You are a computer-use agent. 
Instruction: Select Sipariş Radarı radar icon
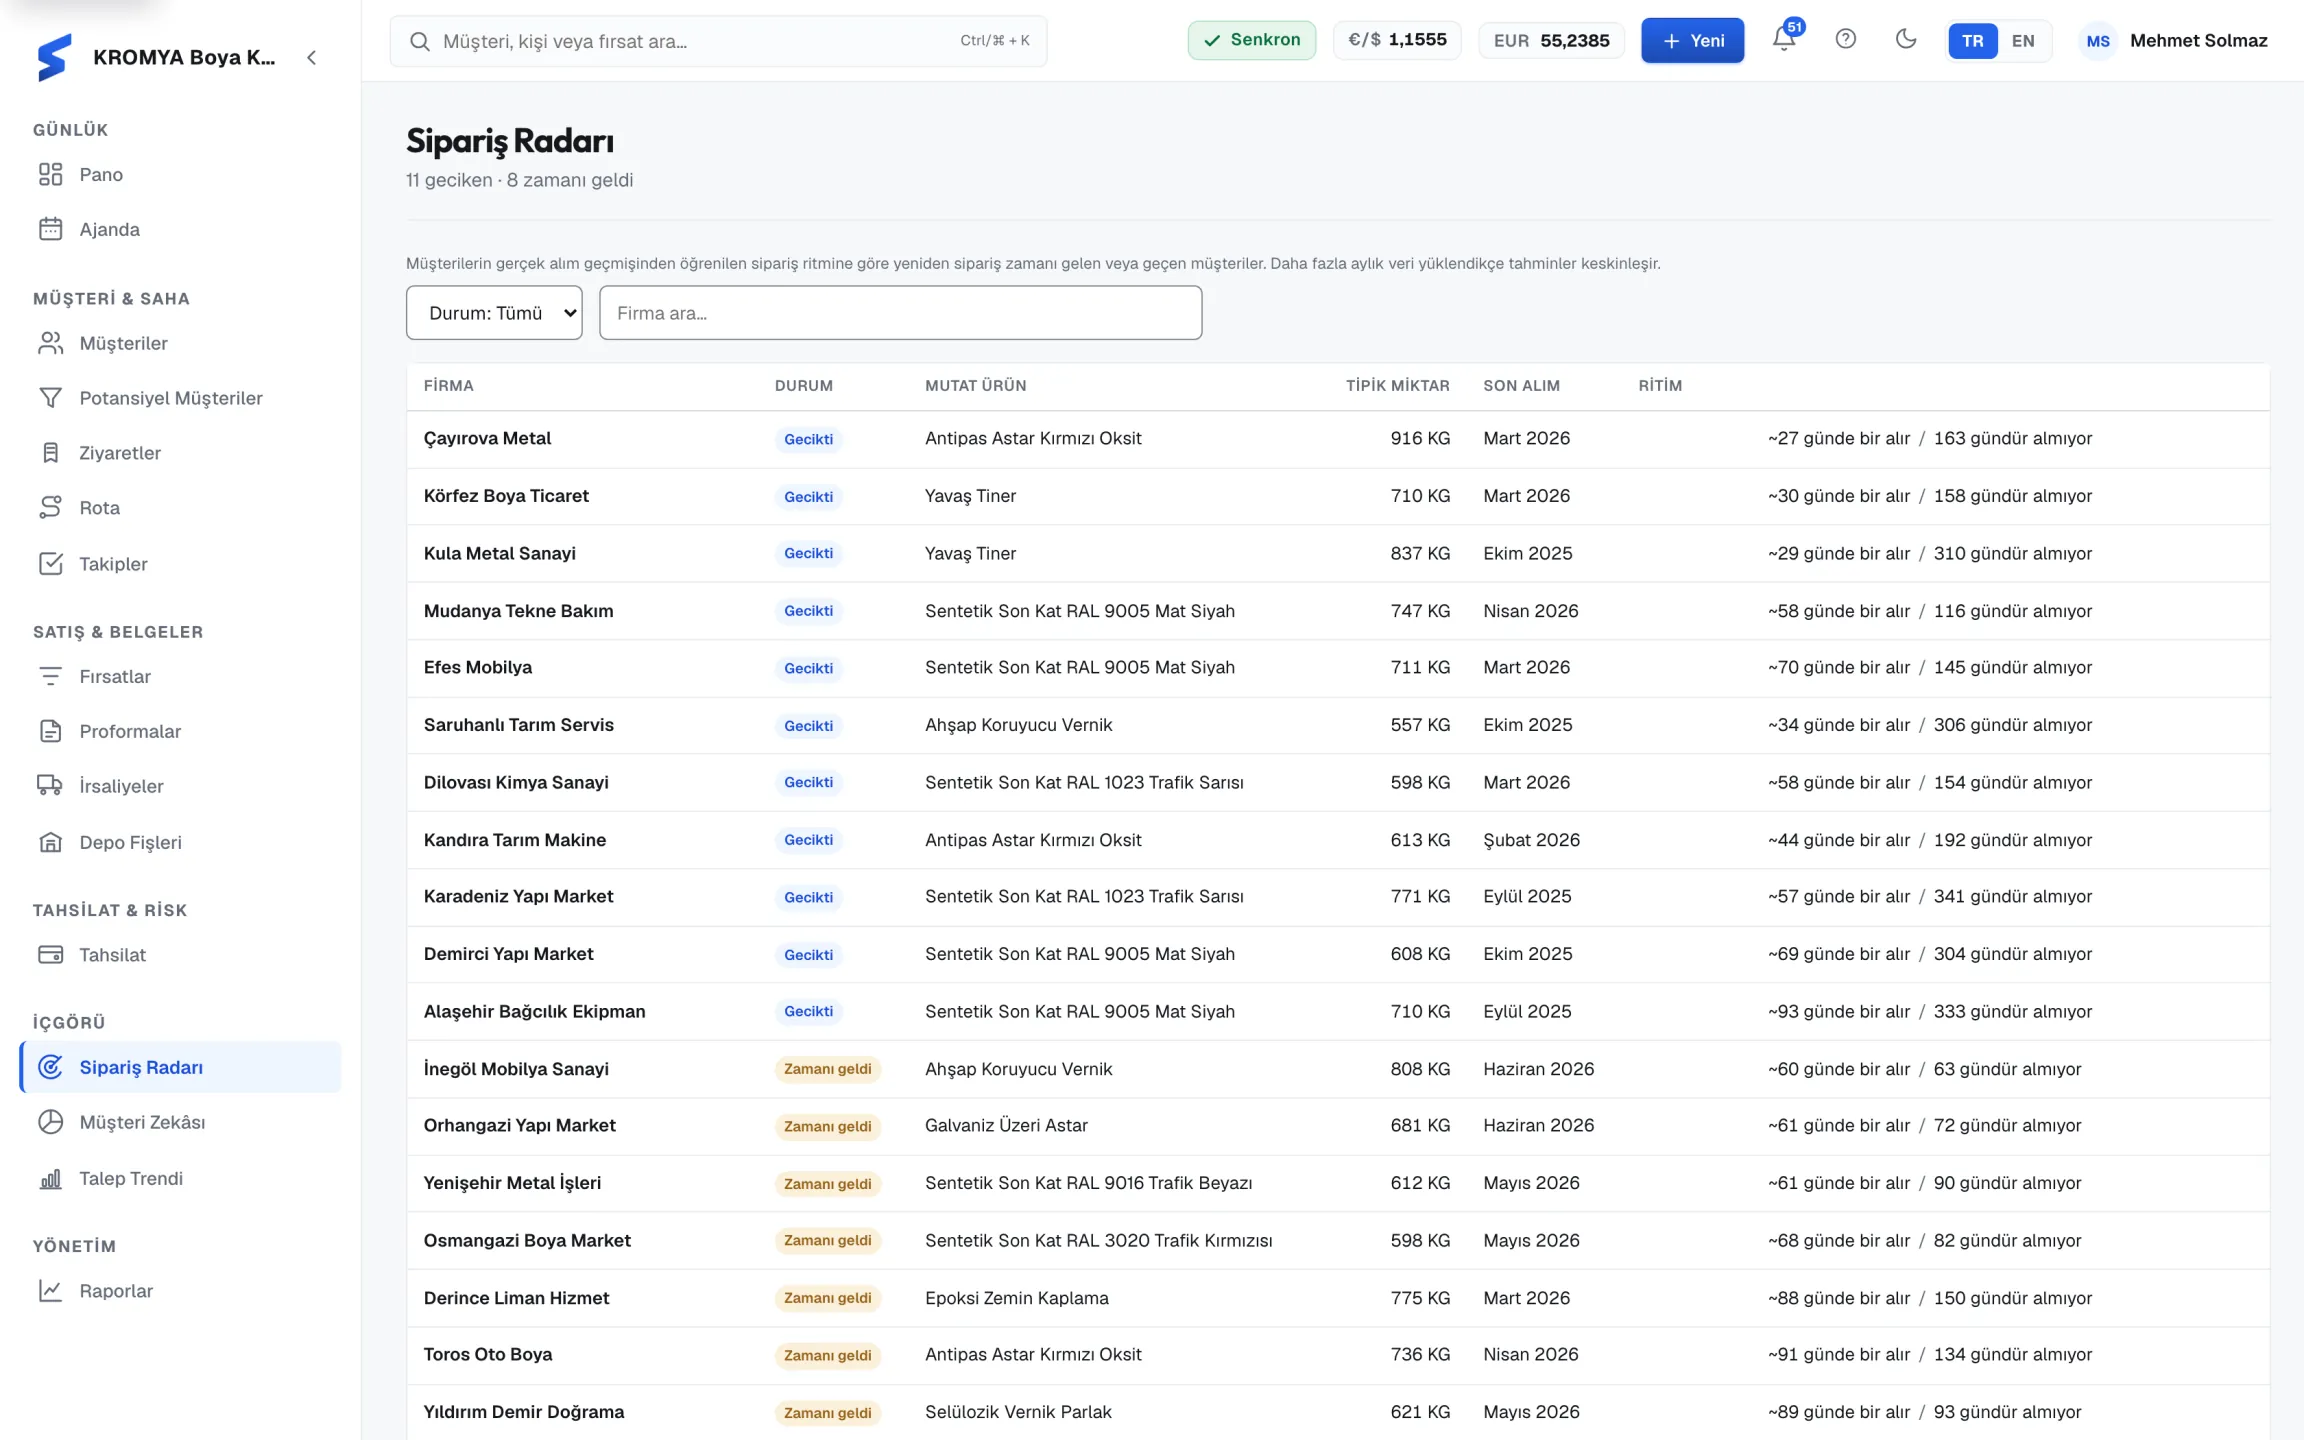point(50,1067)
